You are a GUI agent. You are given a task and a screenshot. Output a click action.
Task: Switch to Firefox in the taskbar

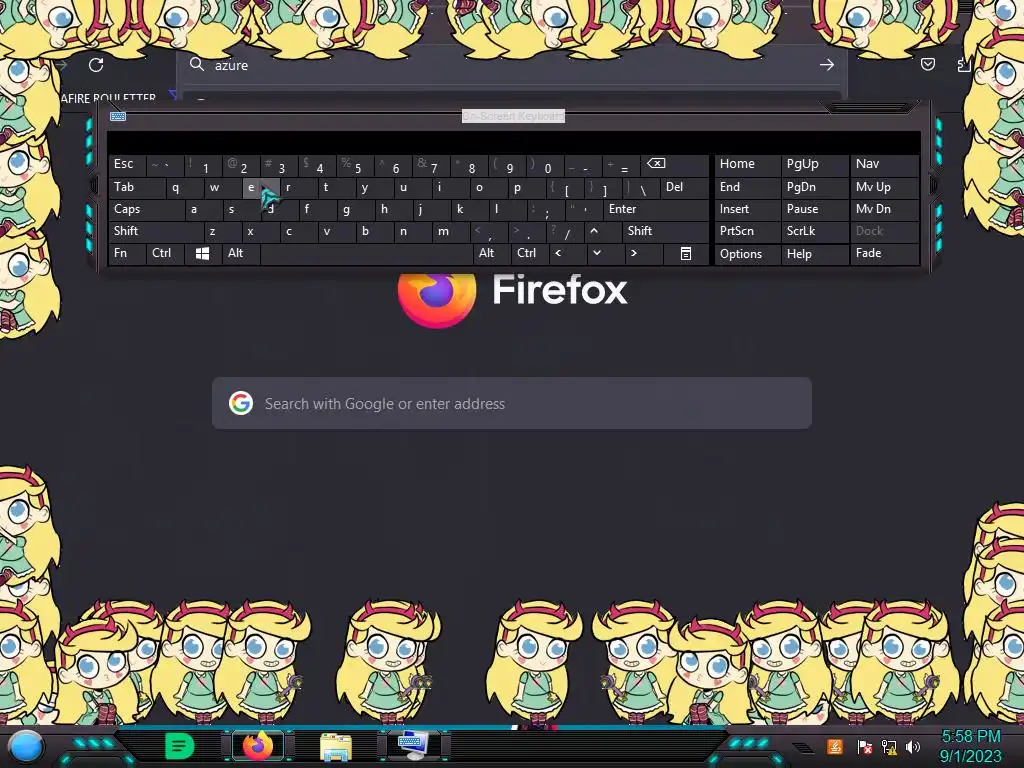click(258, 746)
